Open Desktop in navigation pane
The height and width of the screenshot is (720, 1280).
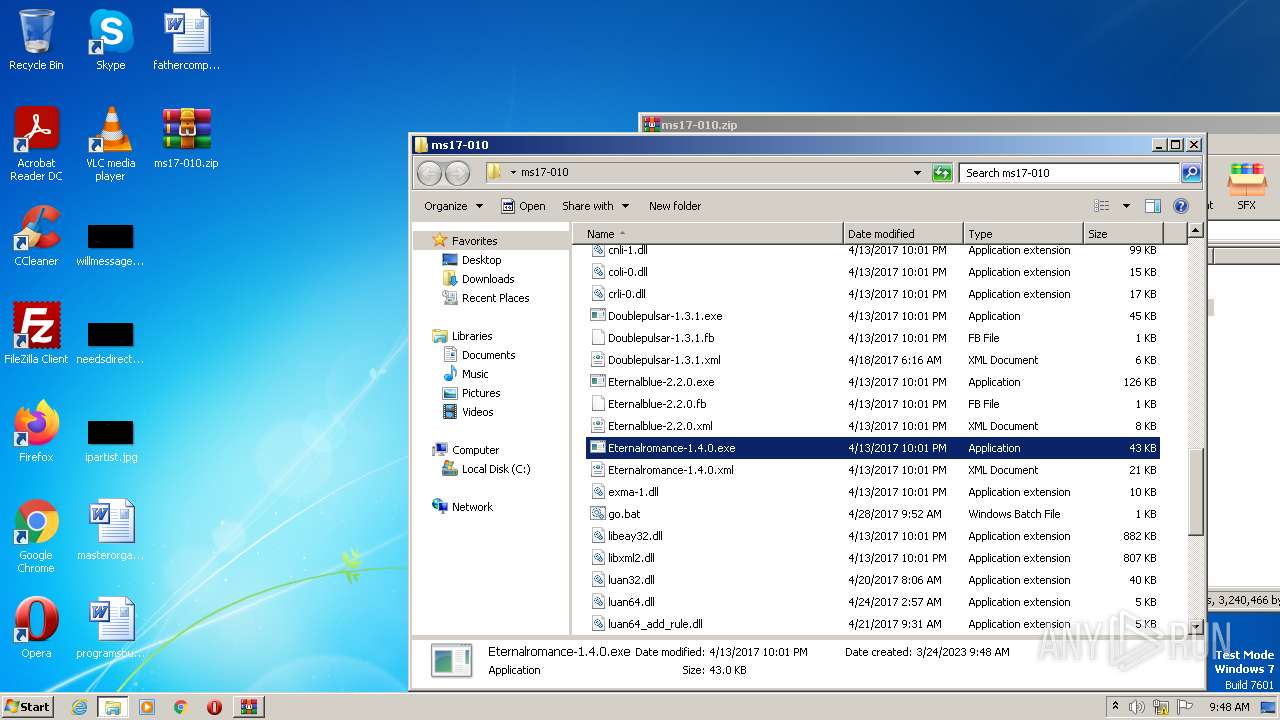click(x=481, y=260)
